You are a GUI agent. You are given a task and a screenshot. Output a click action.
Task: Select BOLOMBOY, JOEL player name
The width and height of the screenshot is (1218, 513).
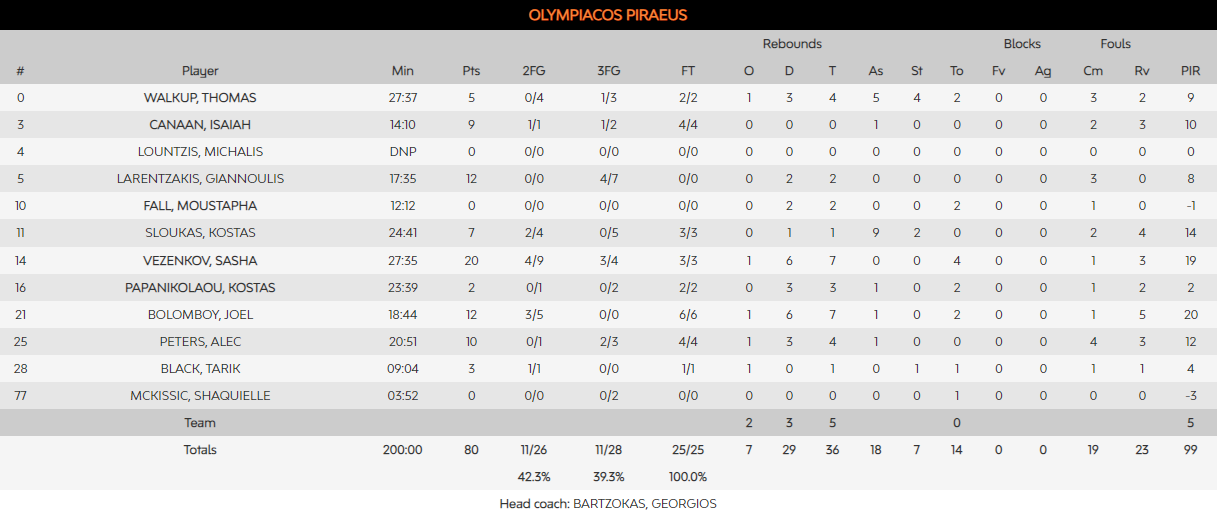click(200, 315)
